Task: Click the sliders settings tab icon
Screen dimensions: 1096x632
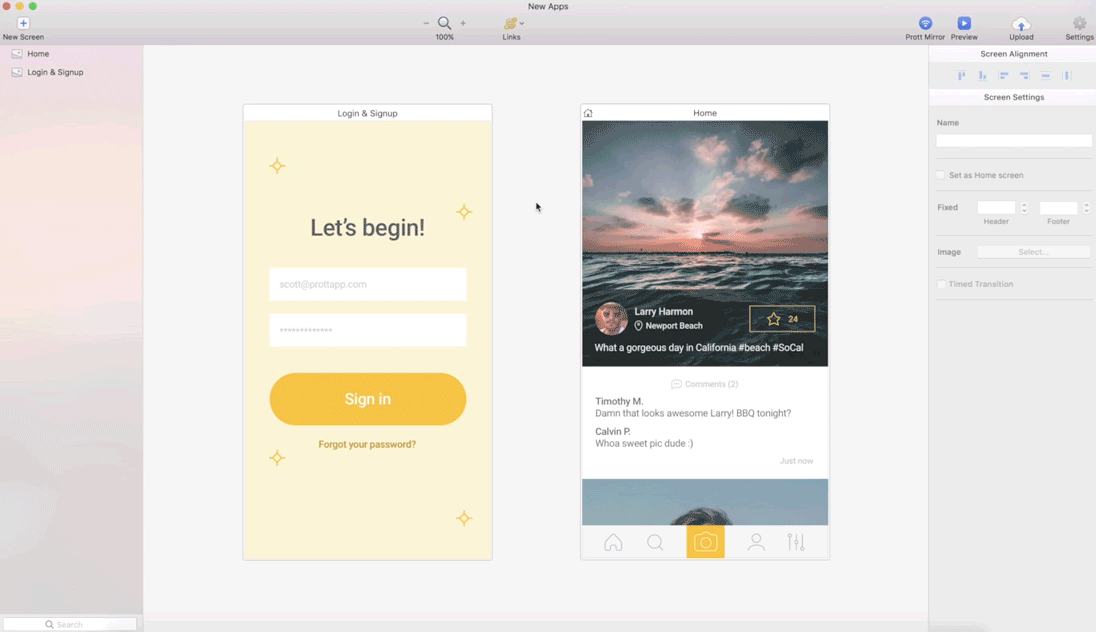Action: [796, 543]
